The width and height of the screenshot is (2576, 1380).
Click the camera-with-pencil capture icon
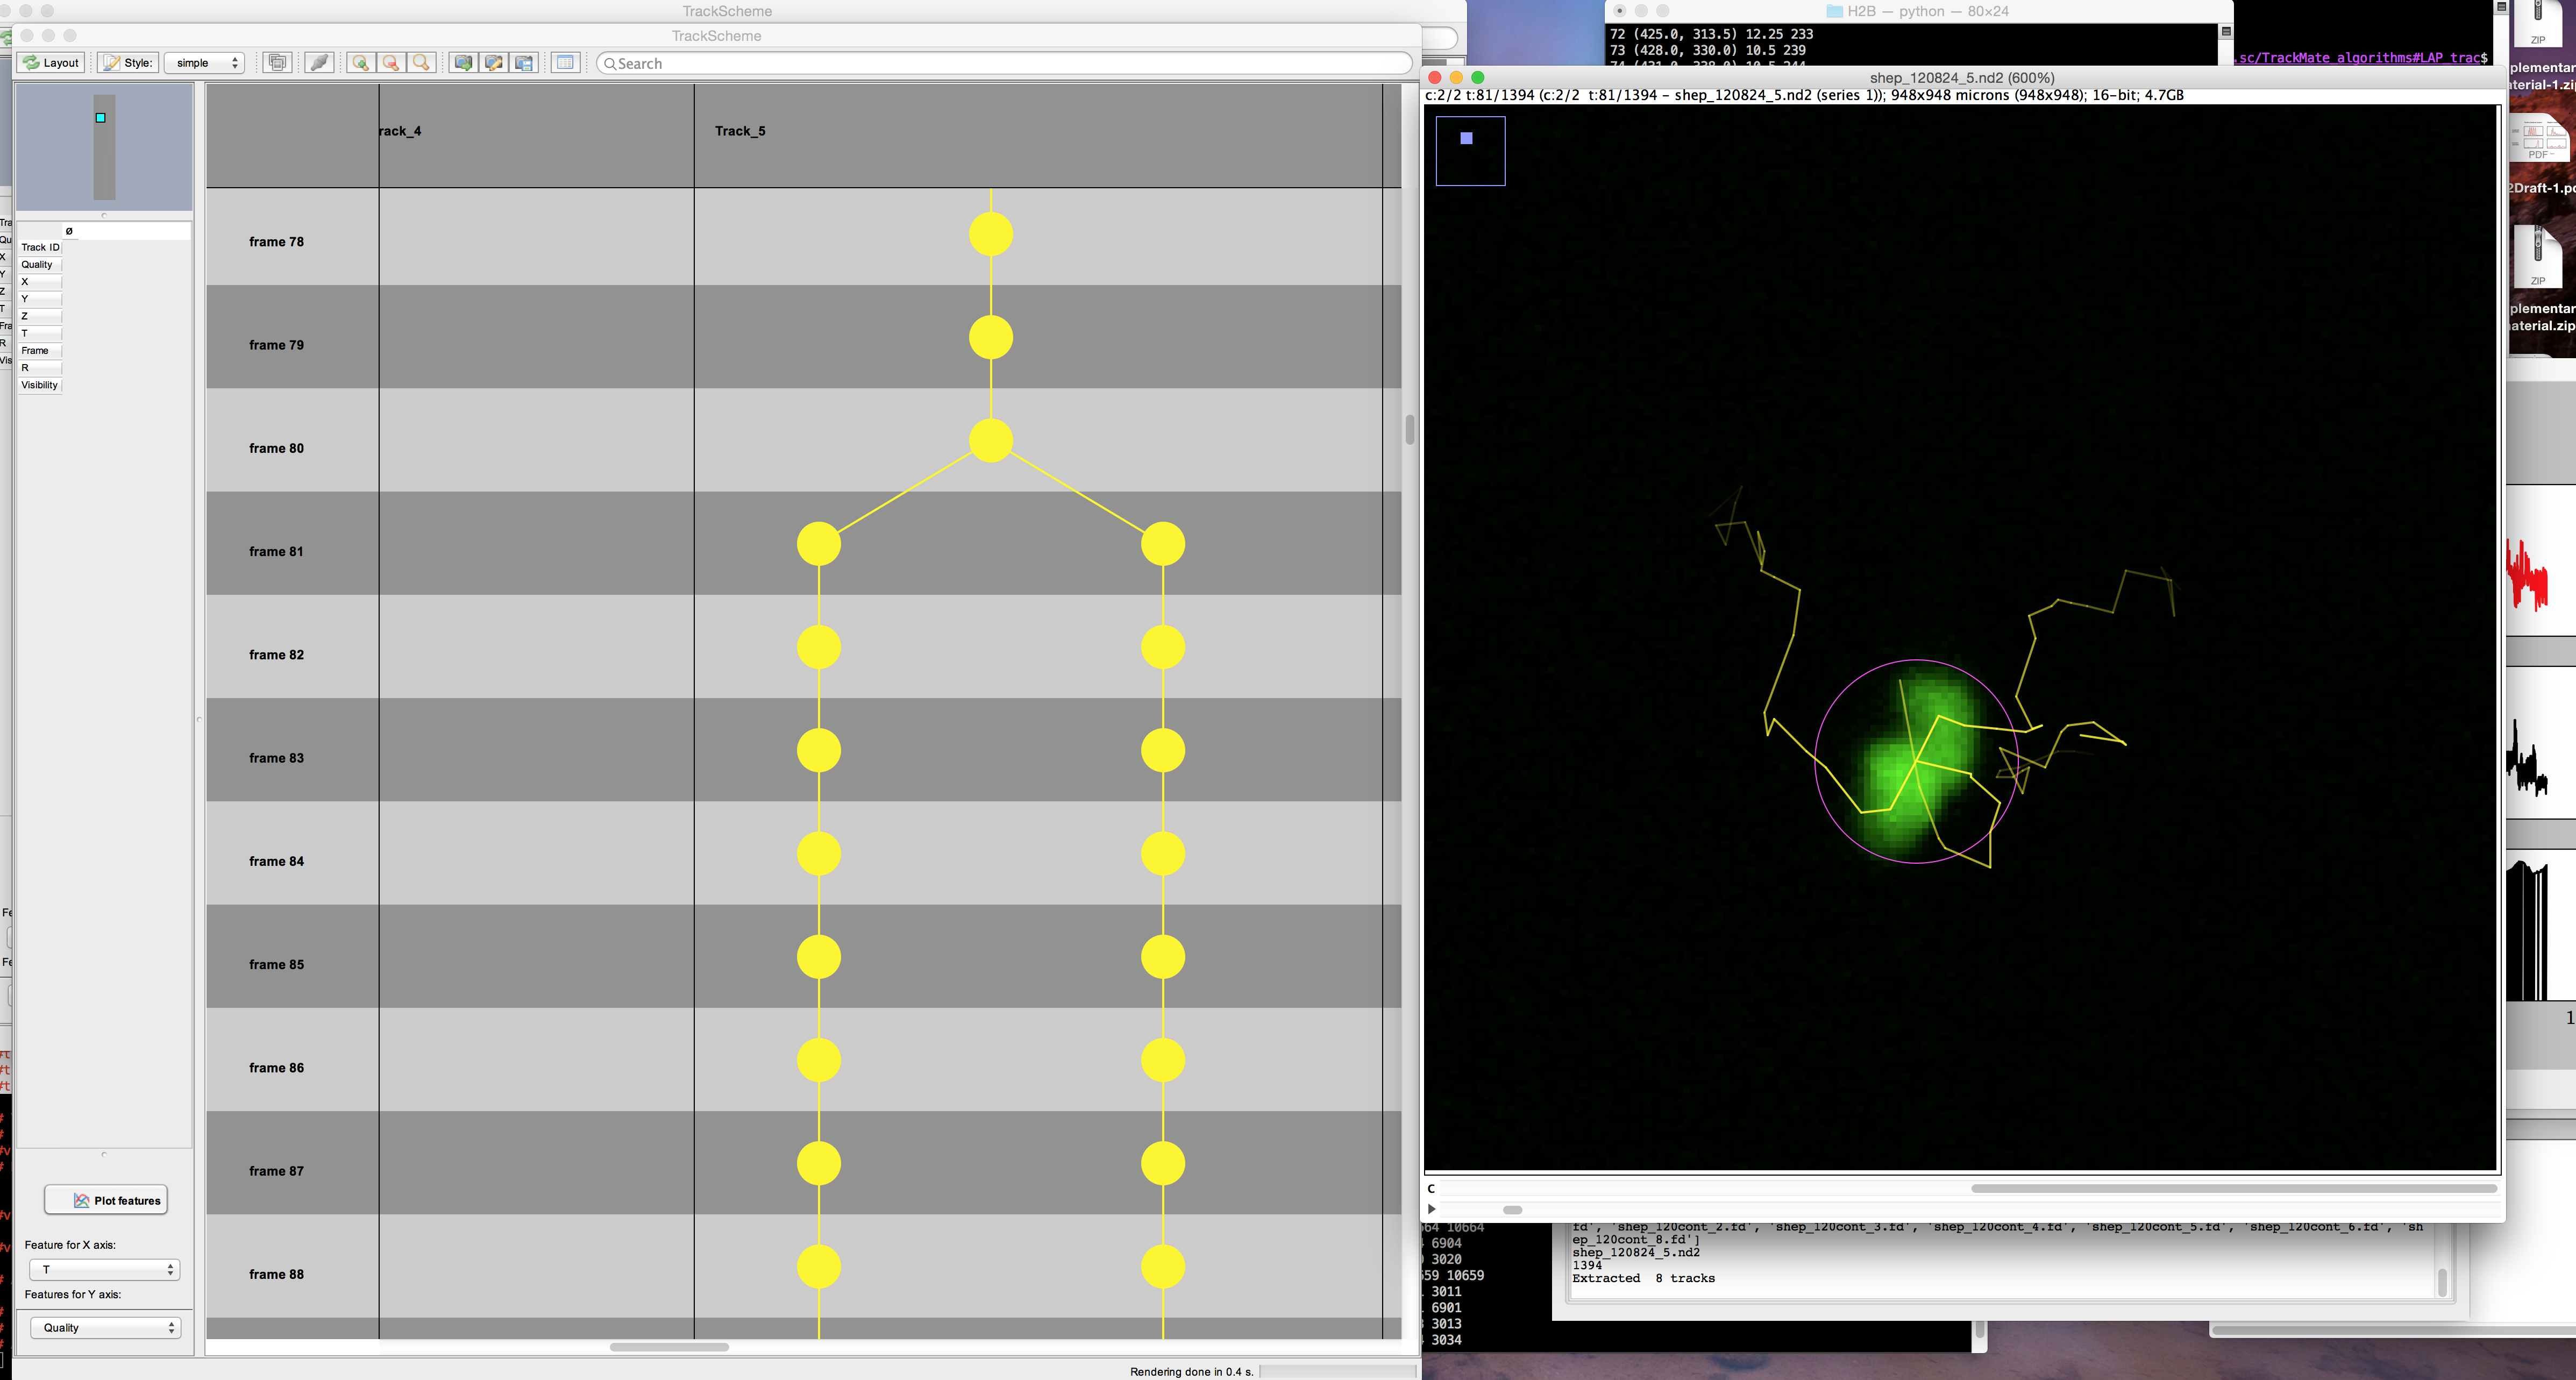pyautogui.click(x=493, y=63)
